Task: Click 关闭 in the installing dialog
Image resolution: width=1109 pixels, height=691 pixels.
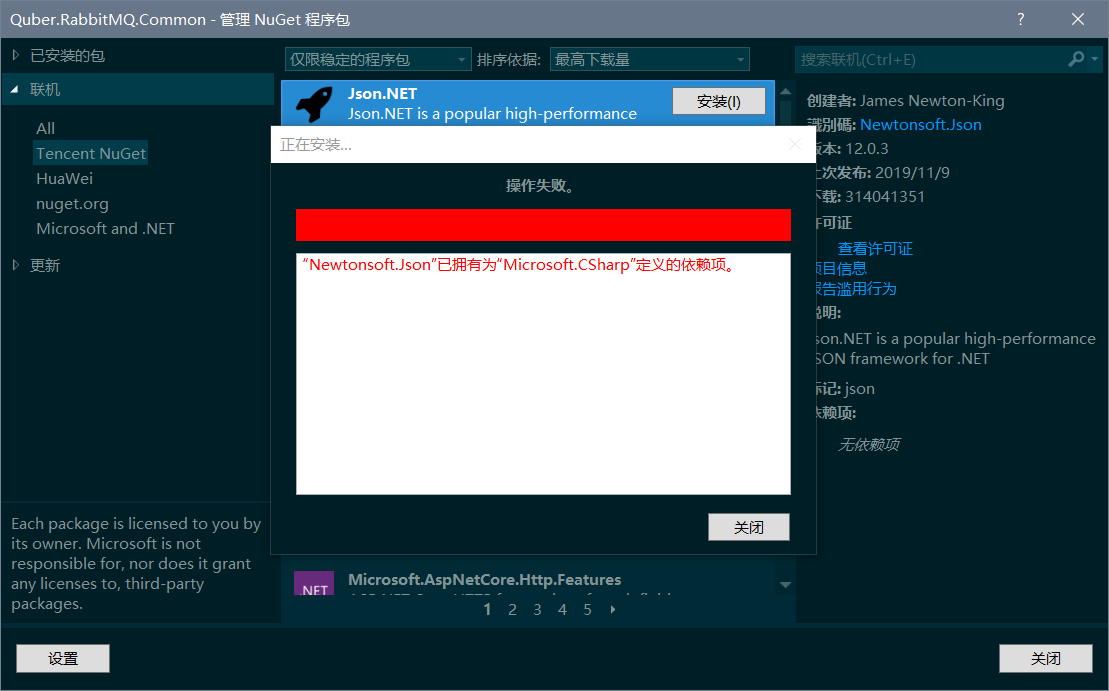Action: pos(748,527)
